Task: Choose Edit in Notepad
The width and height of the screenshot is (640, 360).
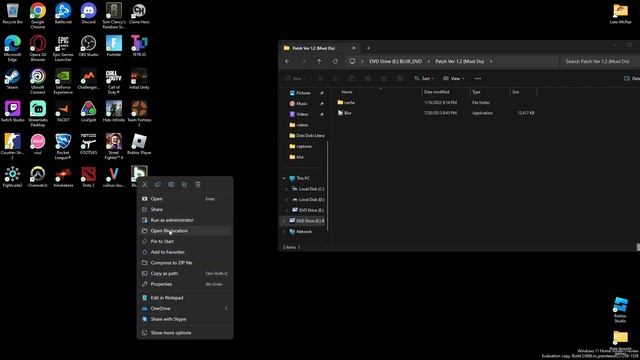Action: click(x=185, y=298)
